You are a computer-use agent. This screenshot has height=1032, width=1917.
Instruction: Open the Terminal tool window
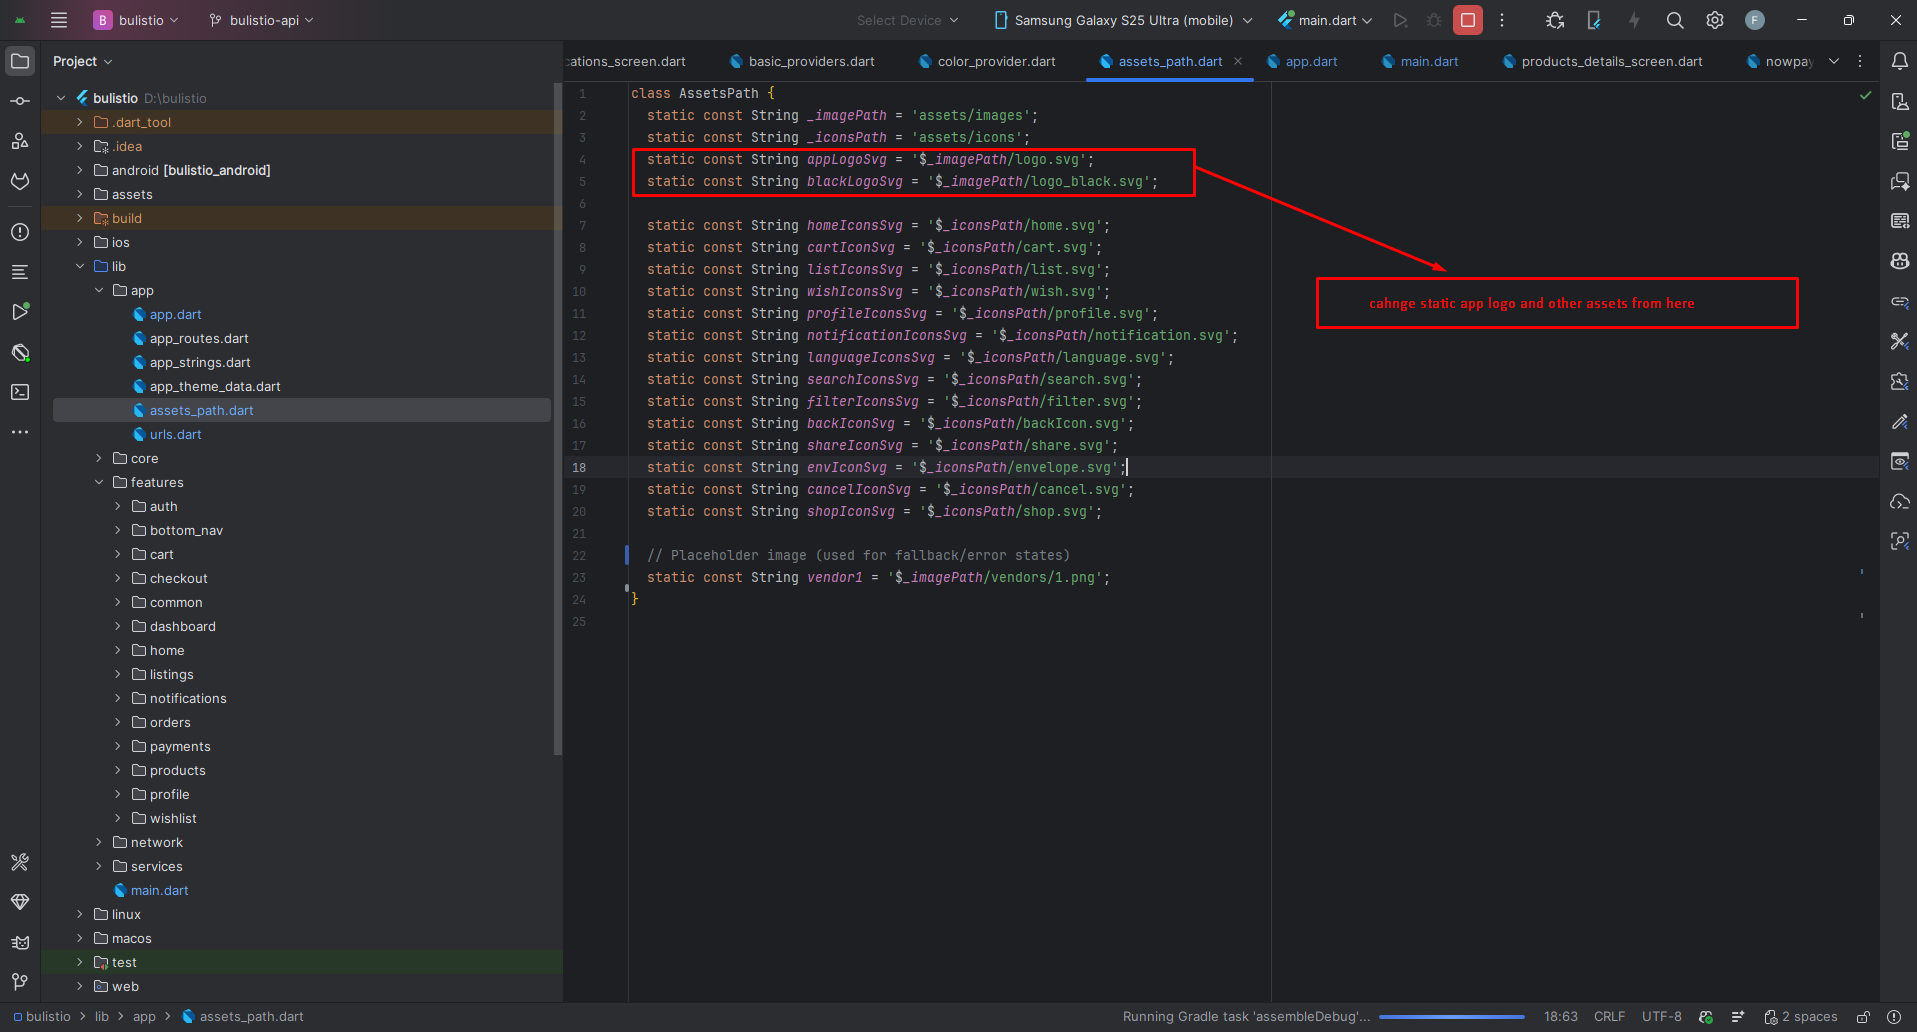(20, 392)
